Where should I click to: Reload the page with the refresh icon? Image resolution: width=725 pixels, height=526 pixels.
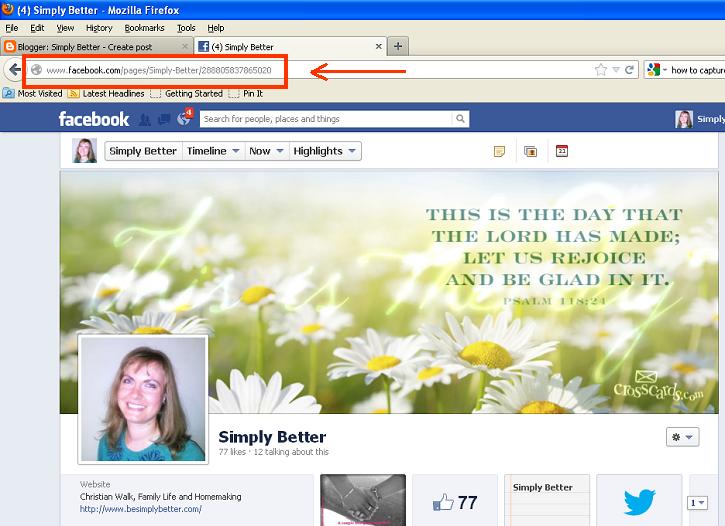[629, 70]
